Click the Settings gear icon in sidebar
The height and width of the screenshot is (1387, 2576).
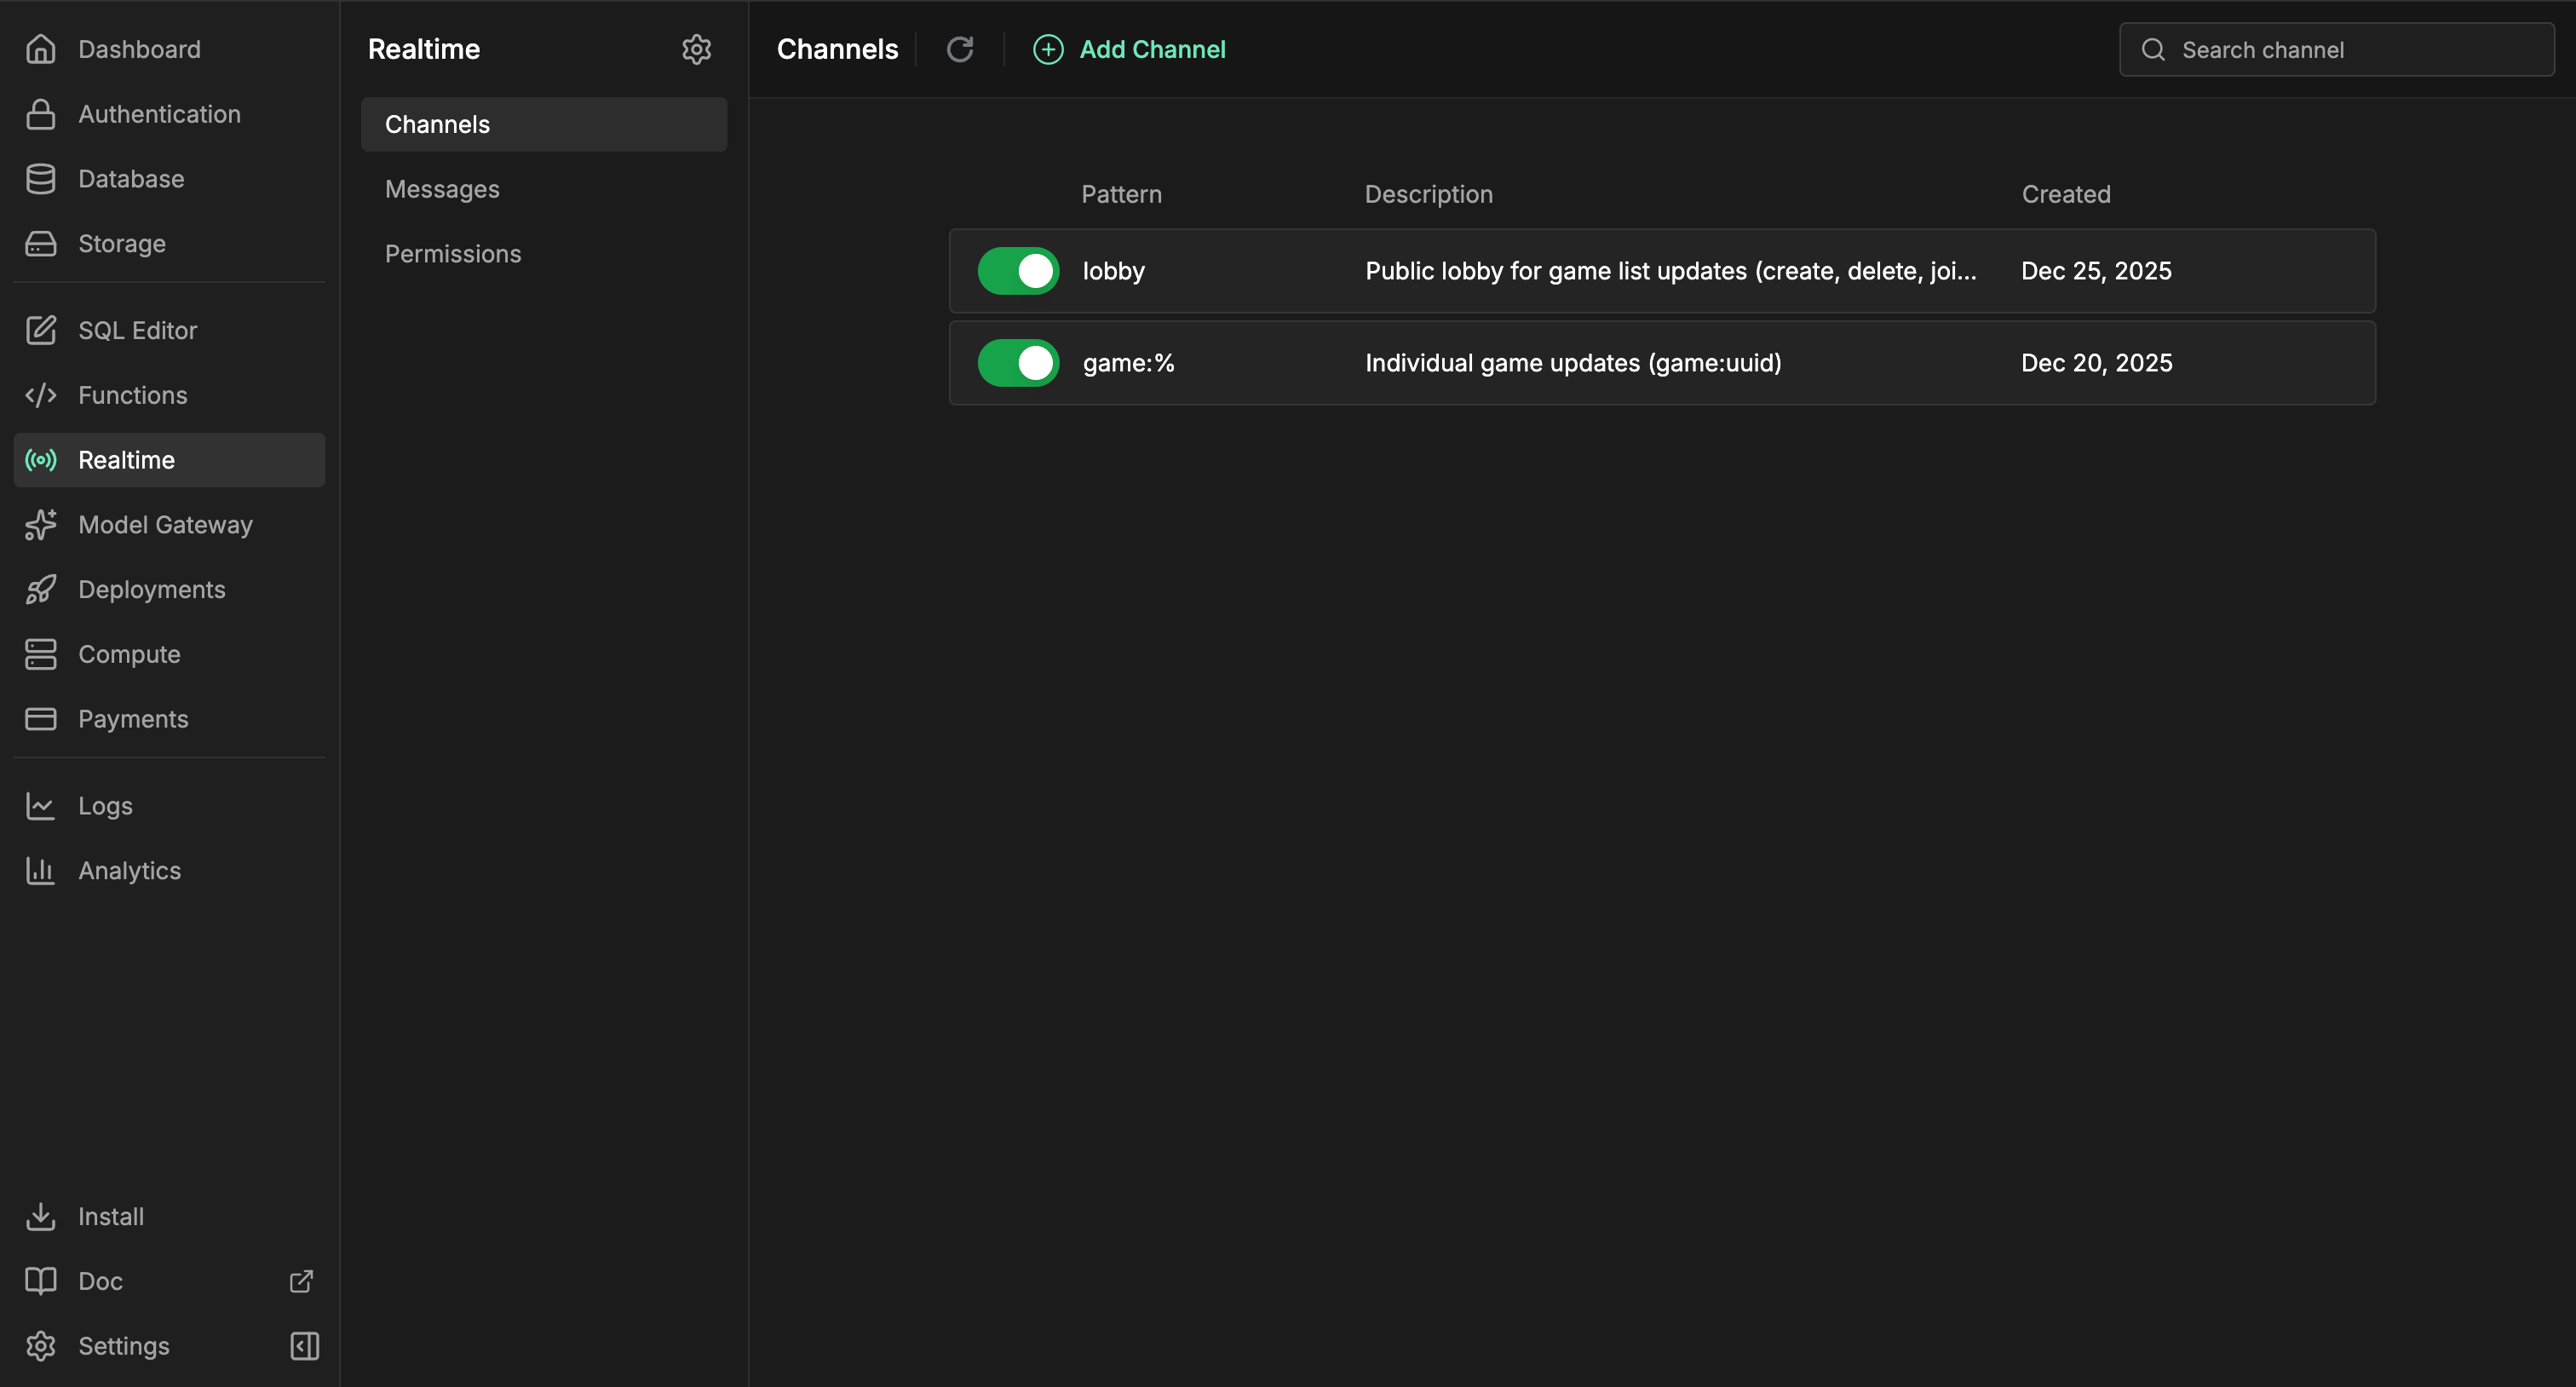pos(40,1346)
